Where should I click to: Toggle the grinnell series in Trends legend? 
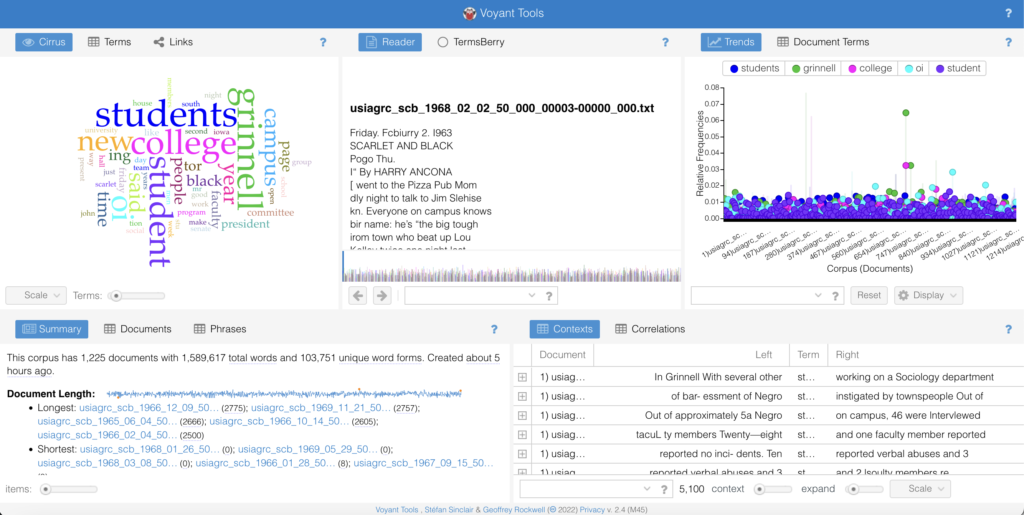click(x=813, y=68)
